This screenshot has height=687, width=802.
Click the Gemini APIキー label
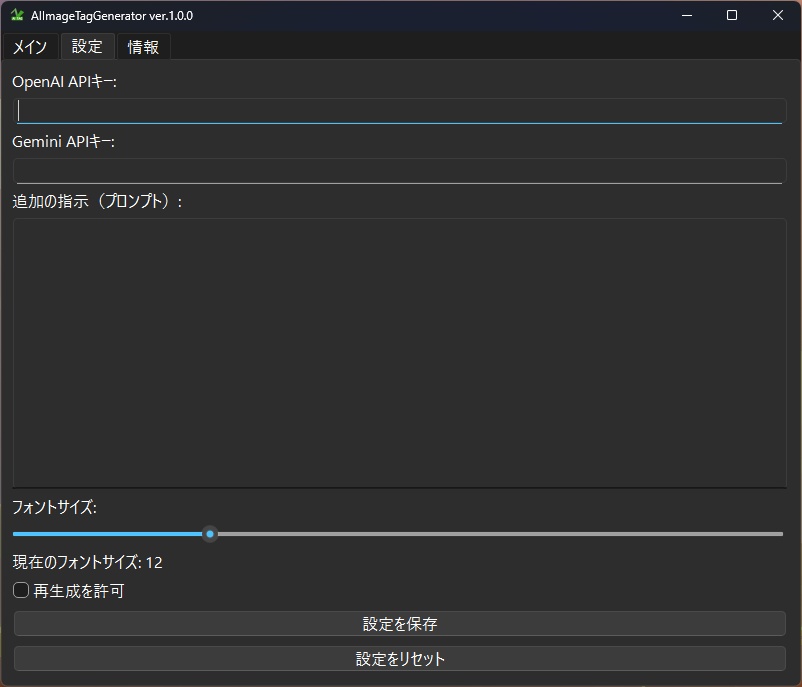[x=63, y=142]
